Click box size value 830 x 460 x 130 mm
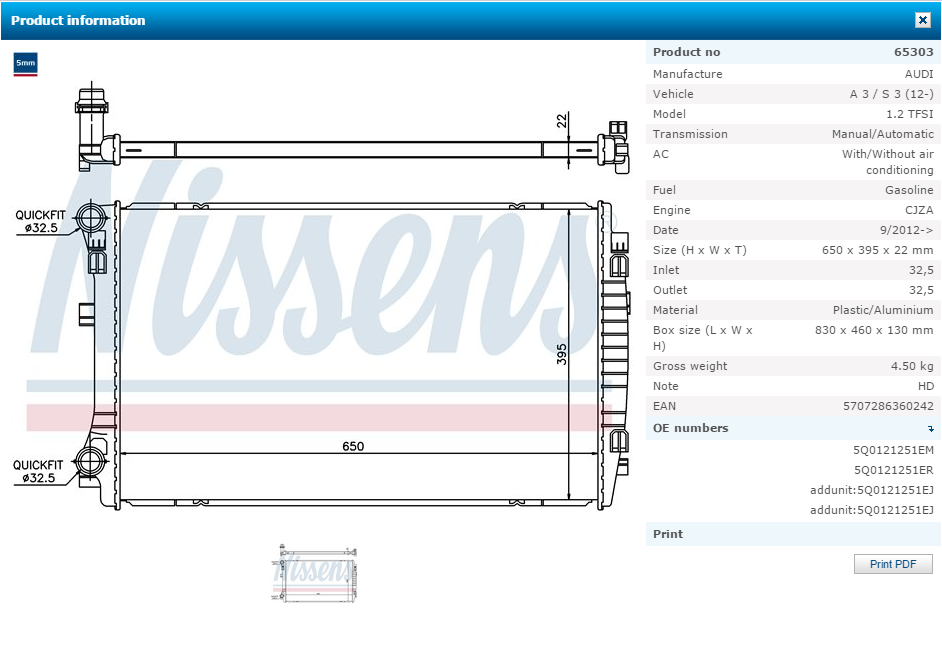The width and height of the screenshot is (942, 648). (874, 330)
